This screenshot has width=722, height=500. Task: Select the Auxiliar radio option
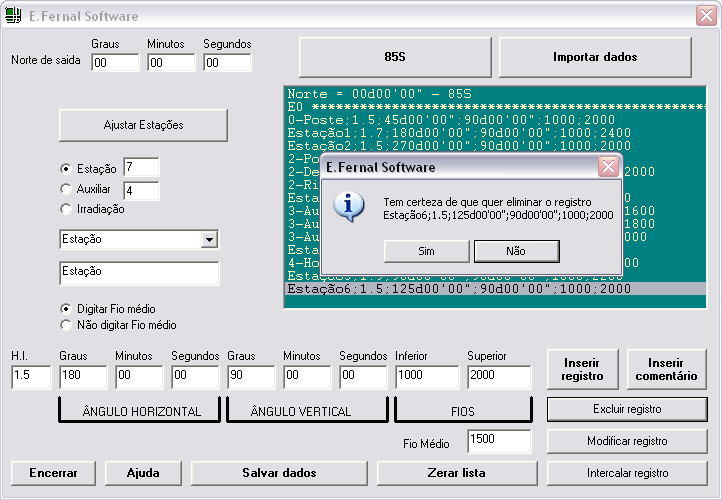66,189
